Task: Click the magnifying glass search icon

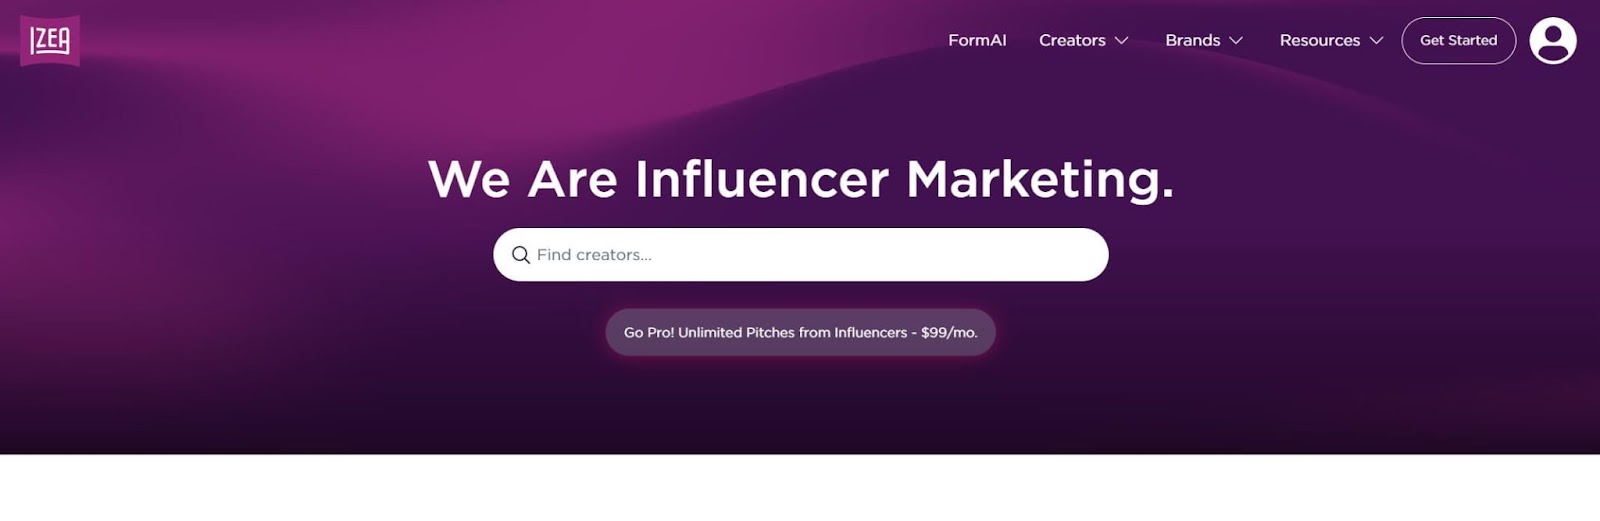Action: tap(521, 255)
